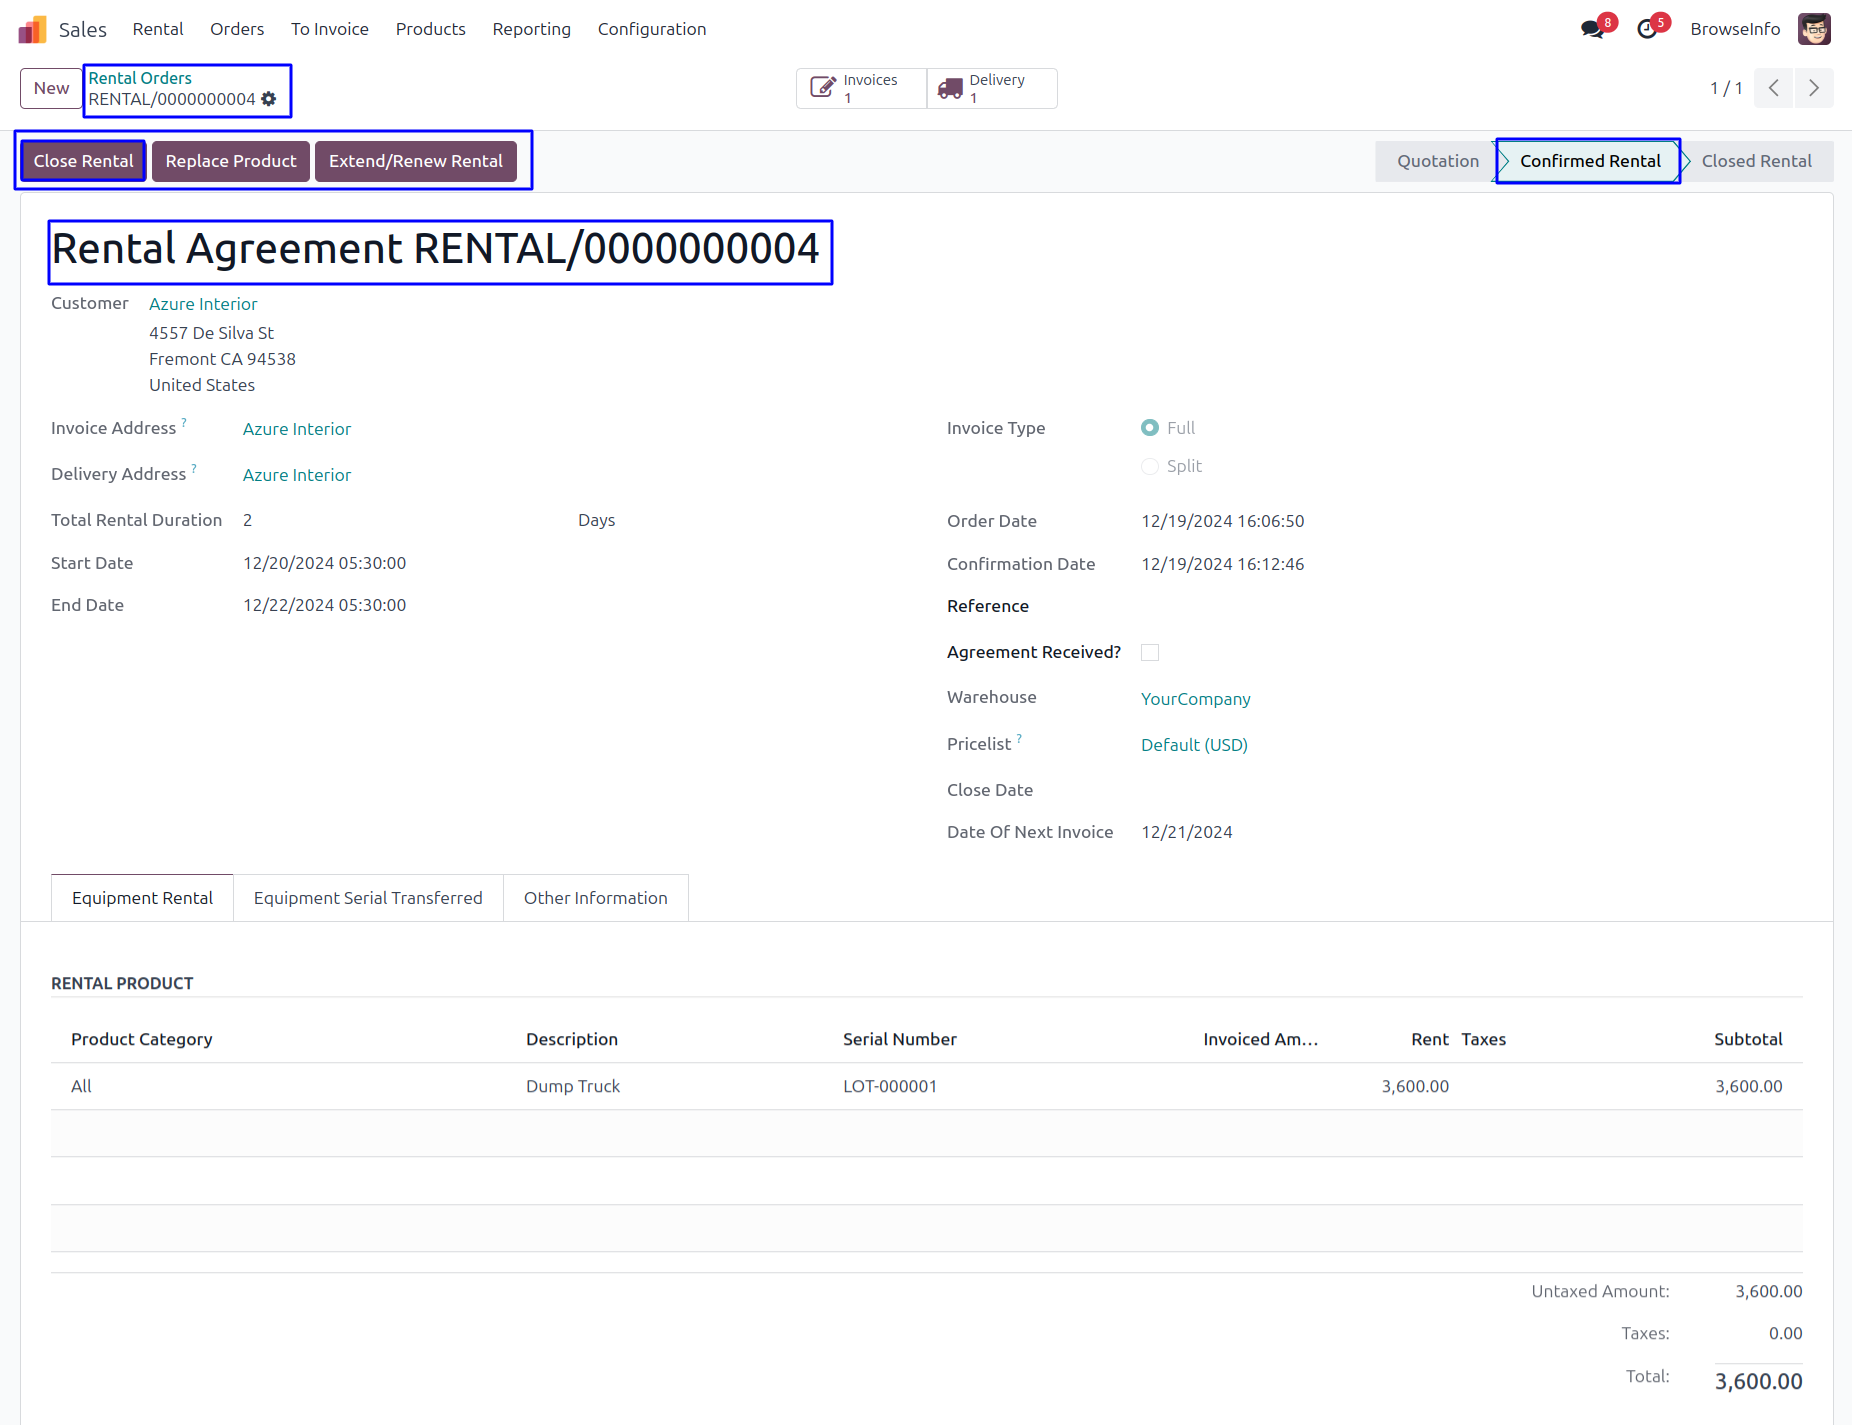Go to the previous record arrow
The image size is (1852, 1425).
pyautogui.click(x=1773, y=88)
